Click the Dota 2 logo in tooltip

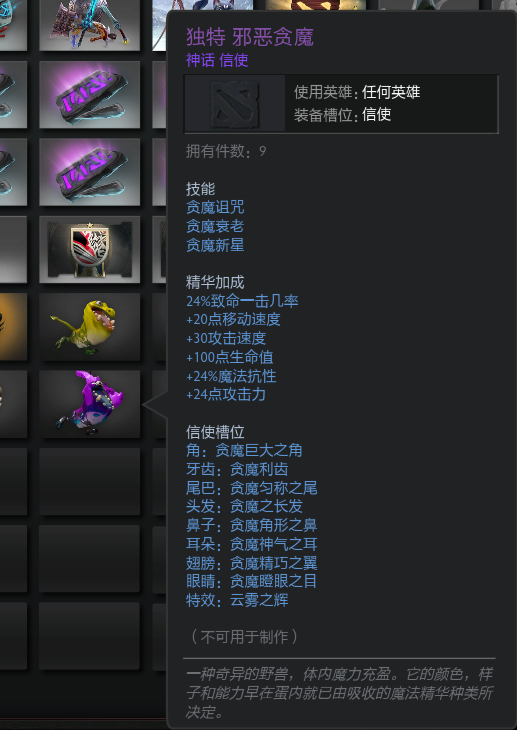click(x=235, y=103)
